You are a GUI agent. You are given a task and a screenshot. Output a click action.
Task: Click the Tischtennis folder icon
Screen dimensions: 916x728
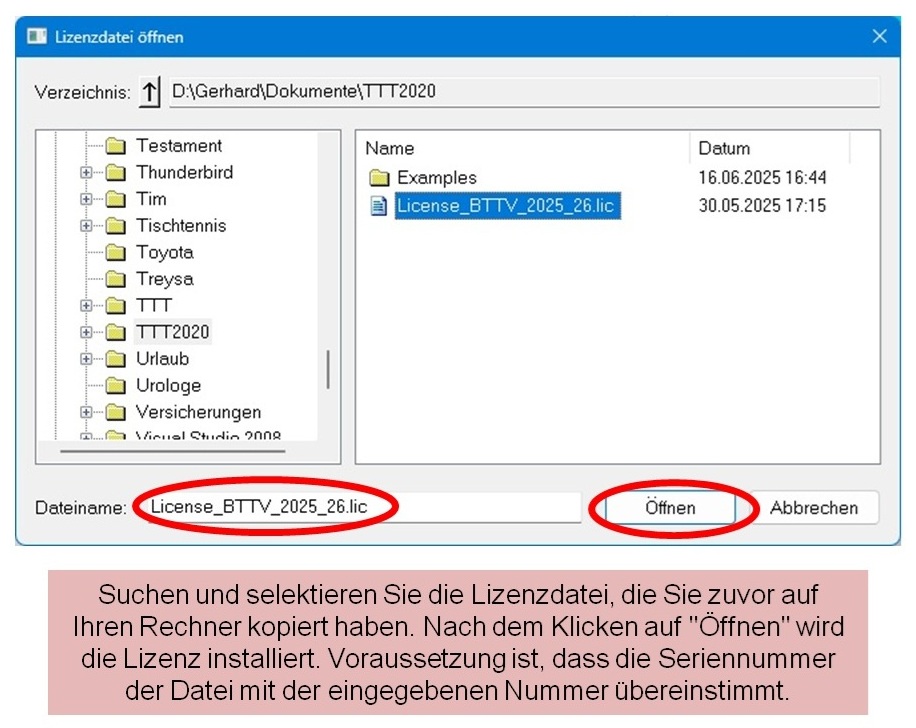[x=115, y=226]
